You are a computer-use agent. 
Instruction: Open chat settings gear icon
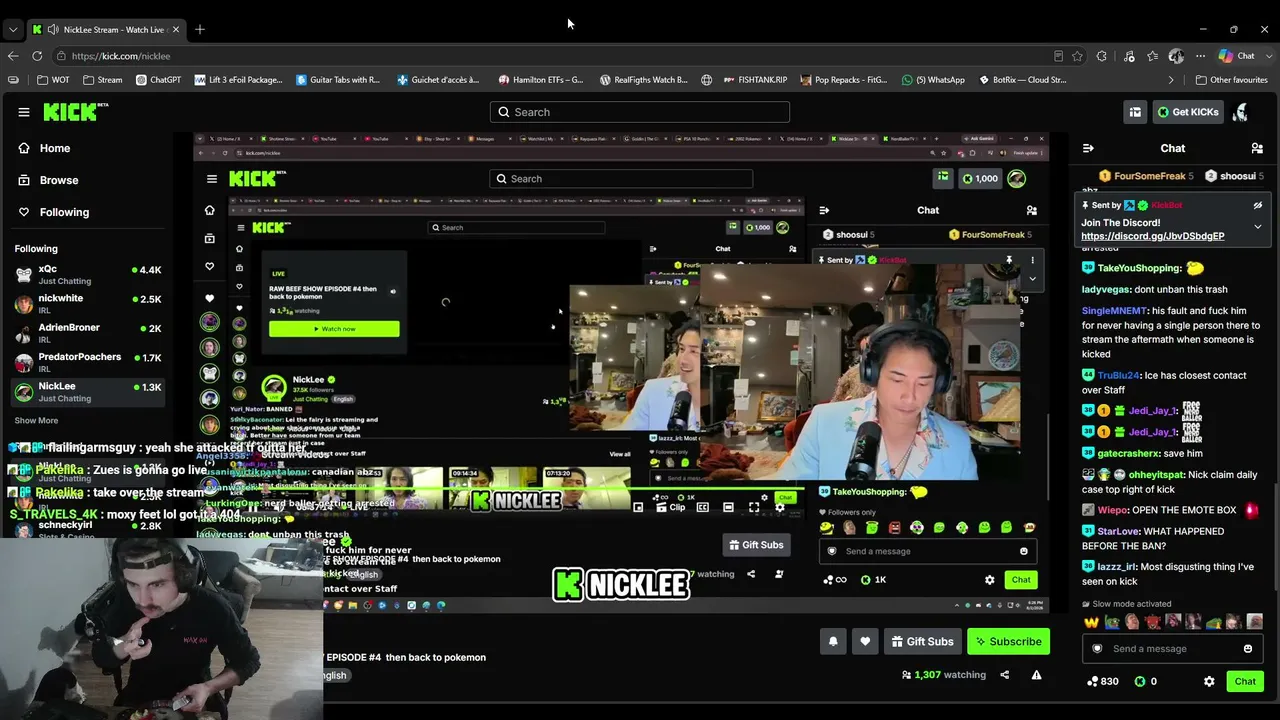(1209, 681)
